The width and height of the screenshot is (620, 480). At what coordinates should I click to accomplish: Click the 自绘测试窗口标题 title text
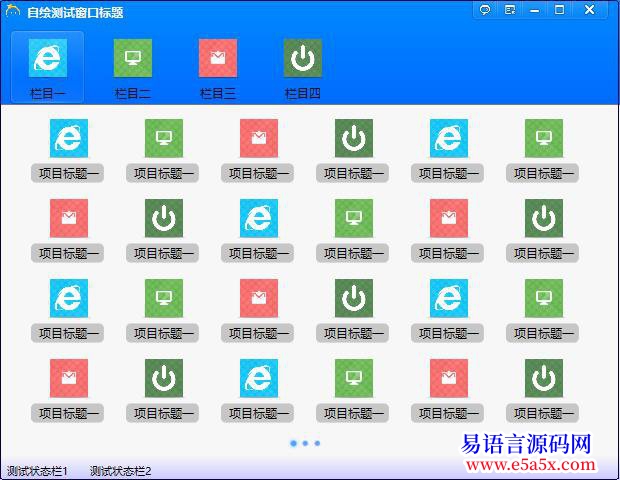(75, 13)
